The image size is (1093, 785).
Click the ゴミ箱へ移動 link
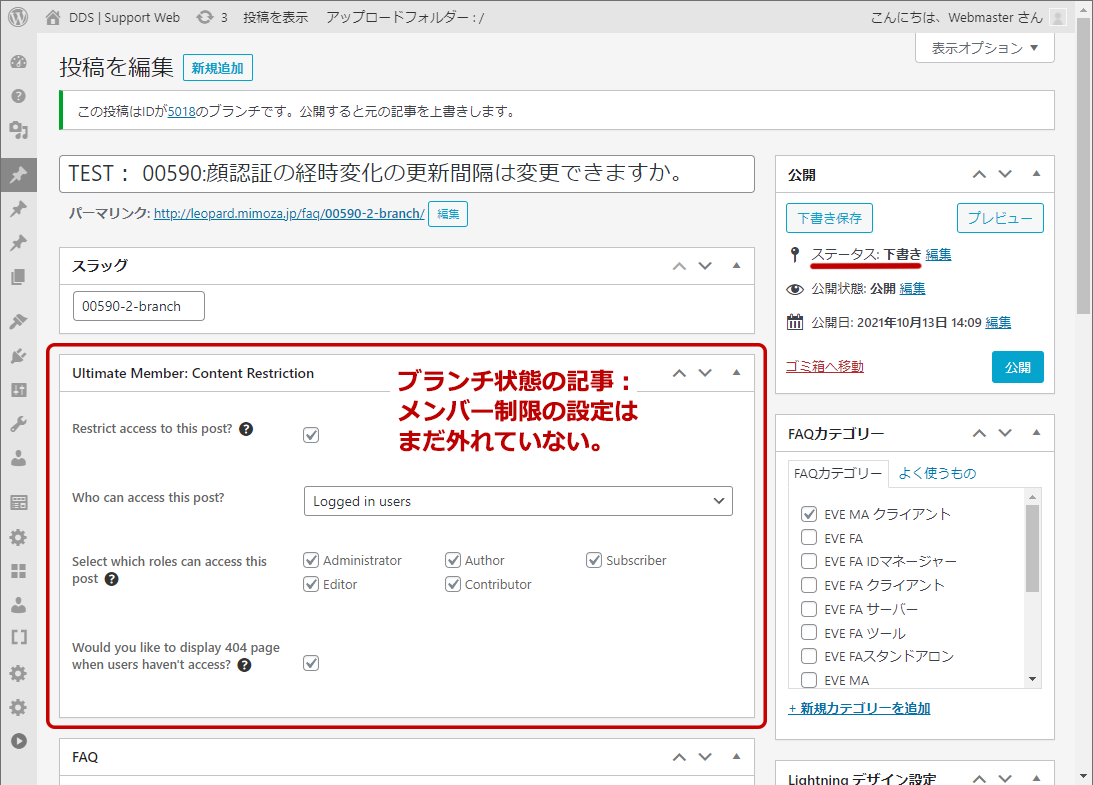point(825,366)
